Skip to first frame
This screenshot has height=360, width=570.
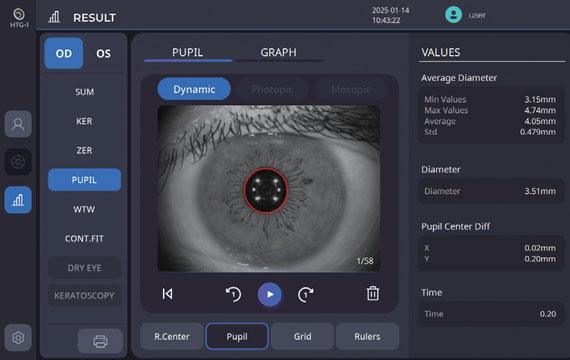click(167, 294)
